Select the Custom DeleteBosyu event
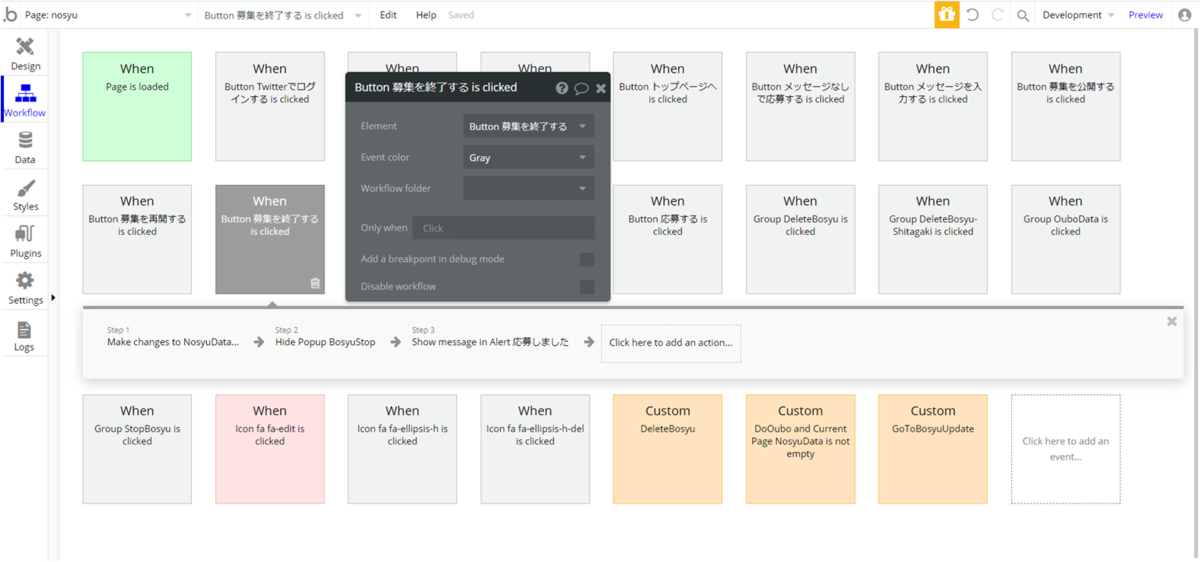 point(667,449)
